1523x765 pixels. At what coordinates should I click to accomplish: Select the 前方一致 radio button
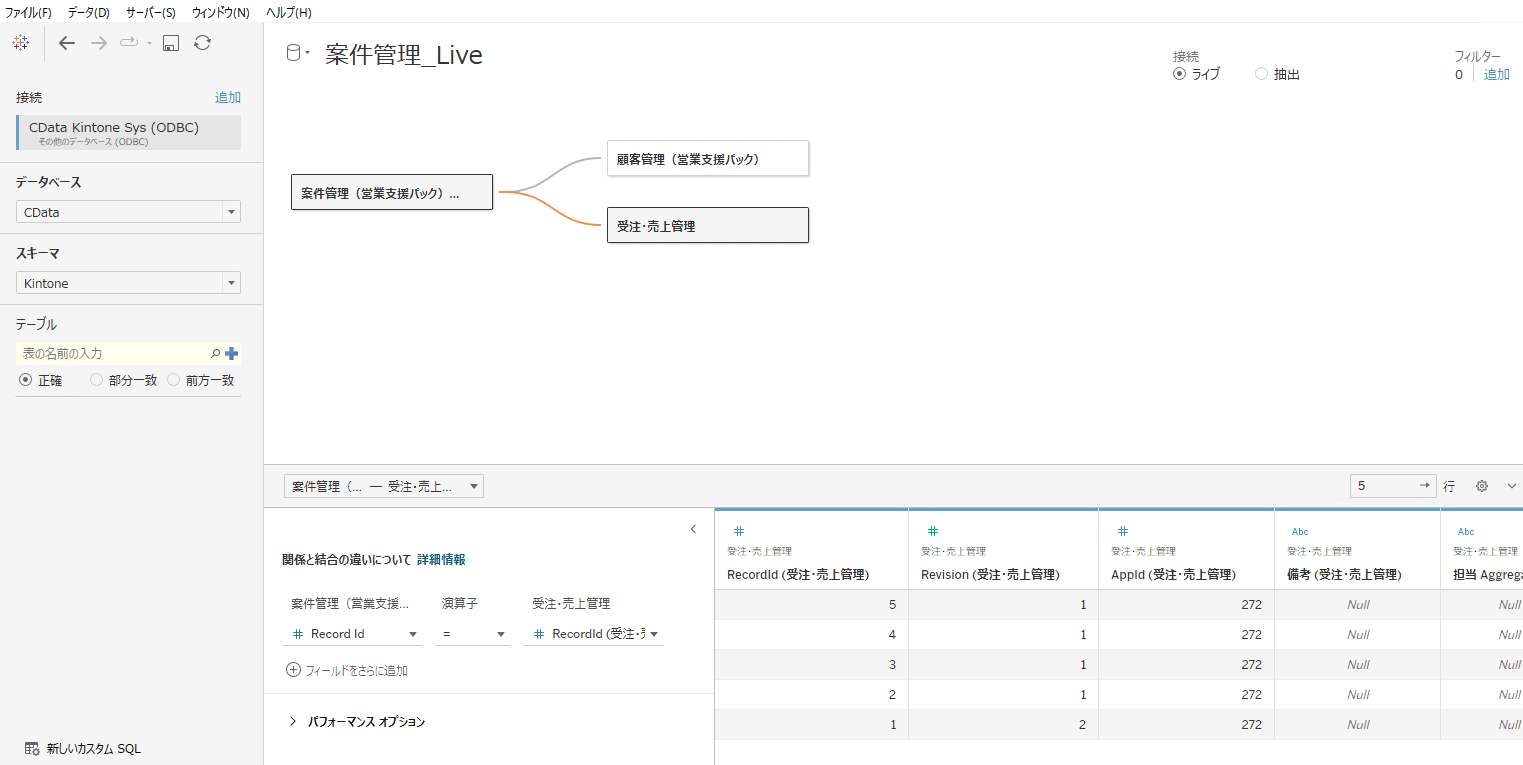click(x=174, y=380)
